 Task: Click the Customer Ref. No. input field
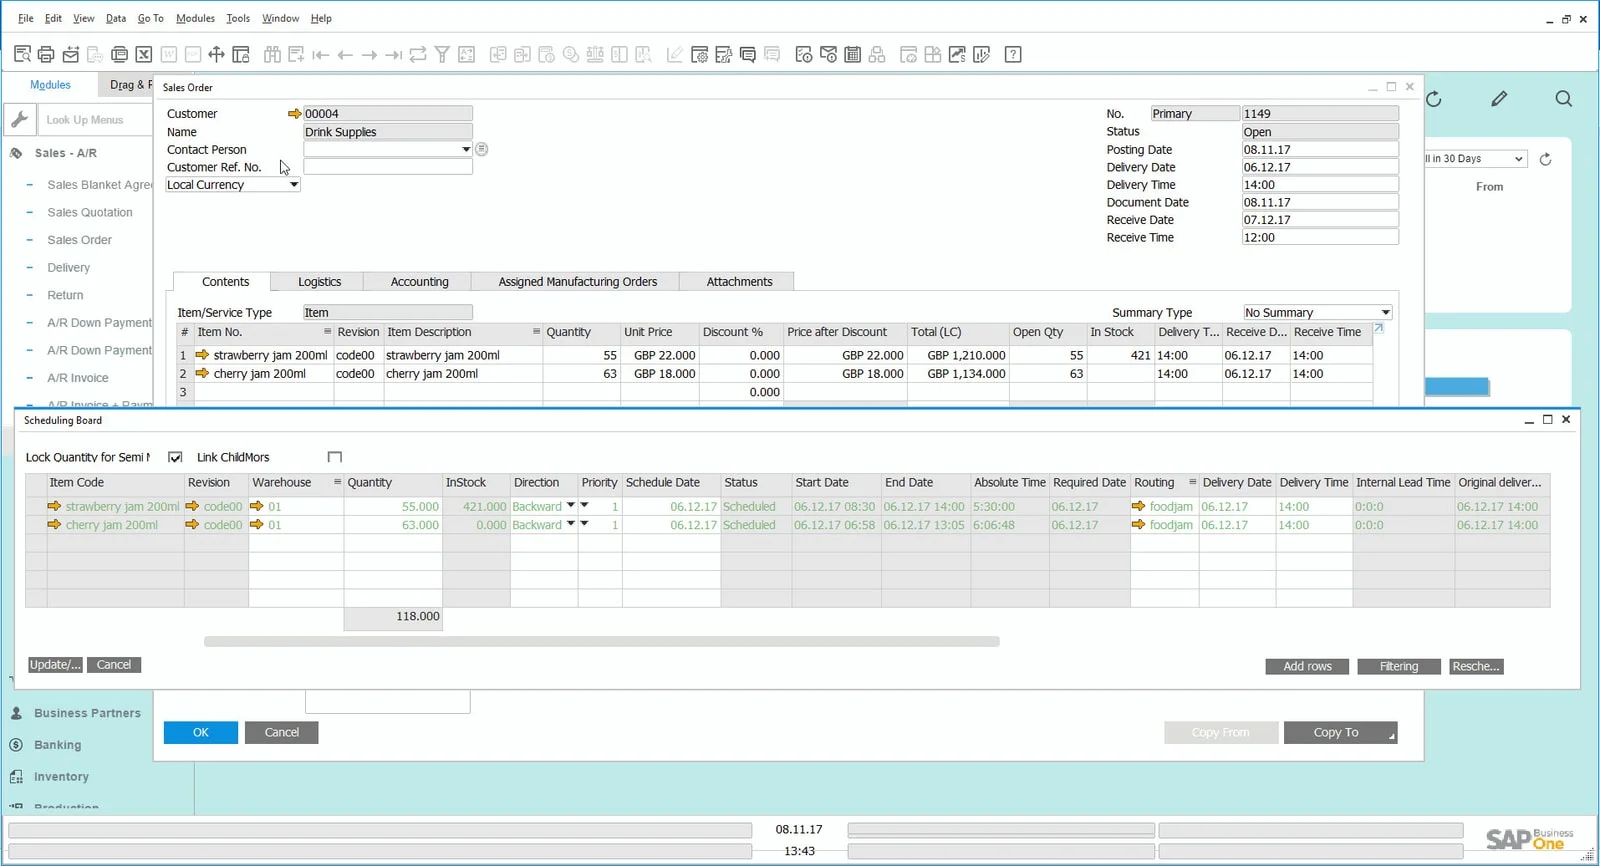click(x=388, y=167)
